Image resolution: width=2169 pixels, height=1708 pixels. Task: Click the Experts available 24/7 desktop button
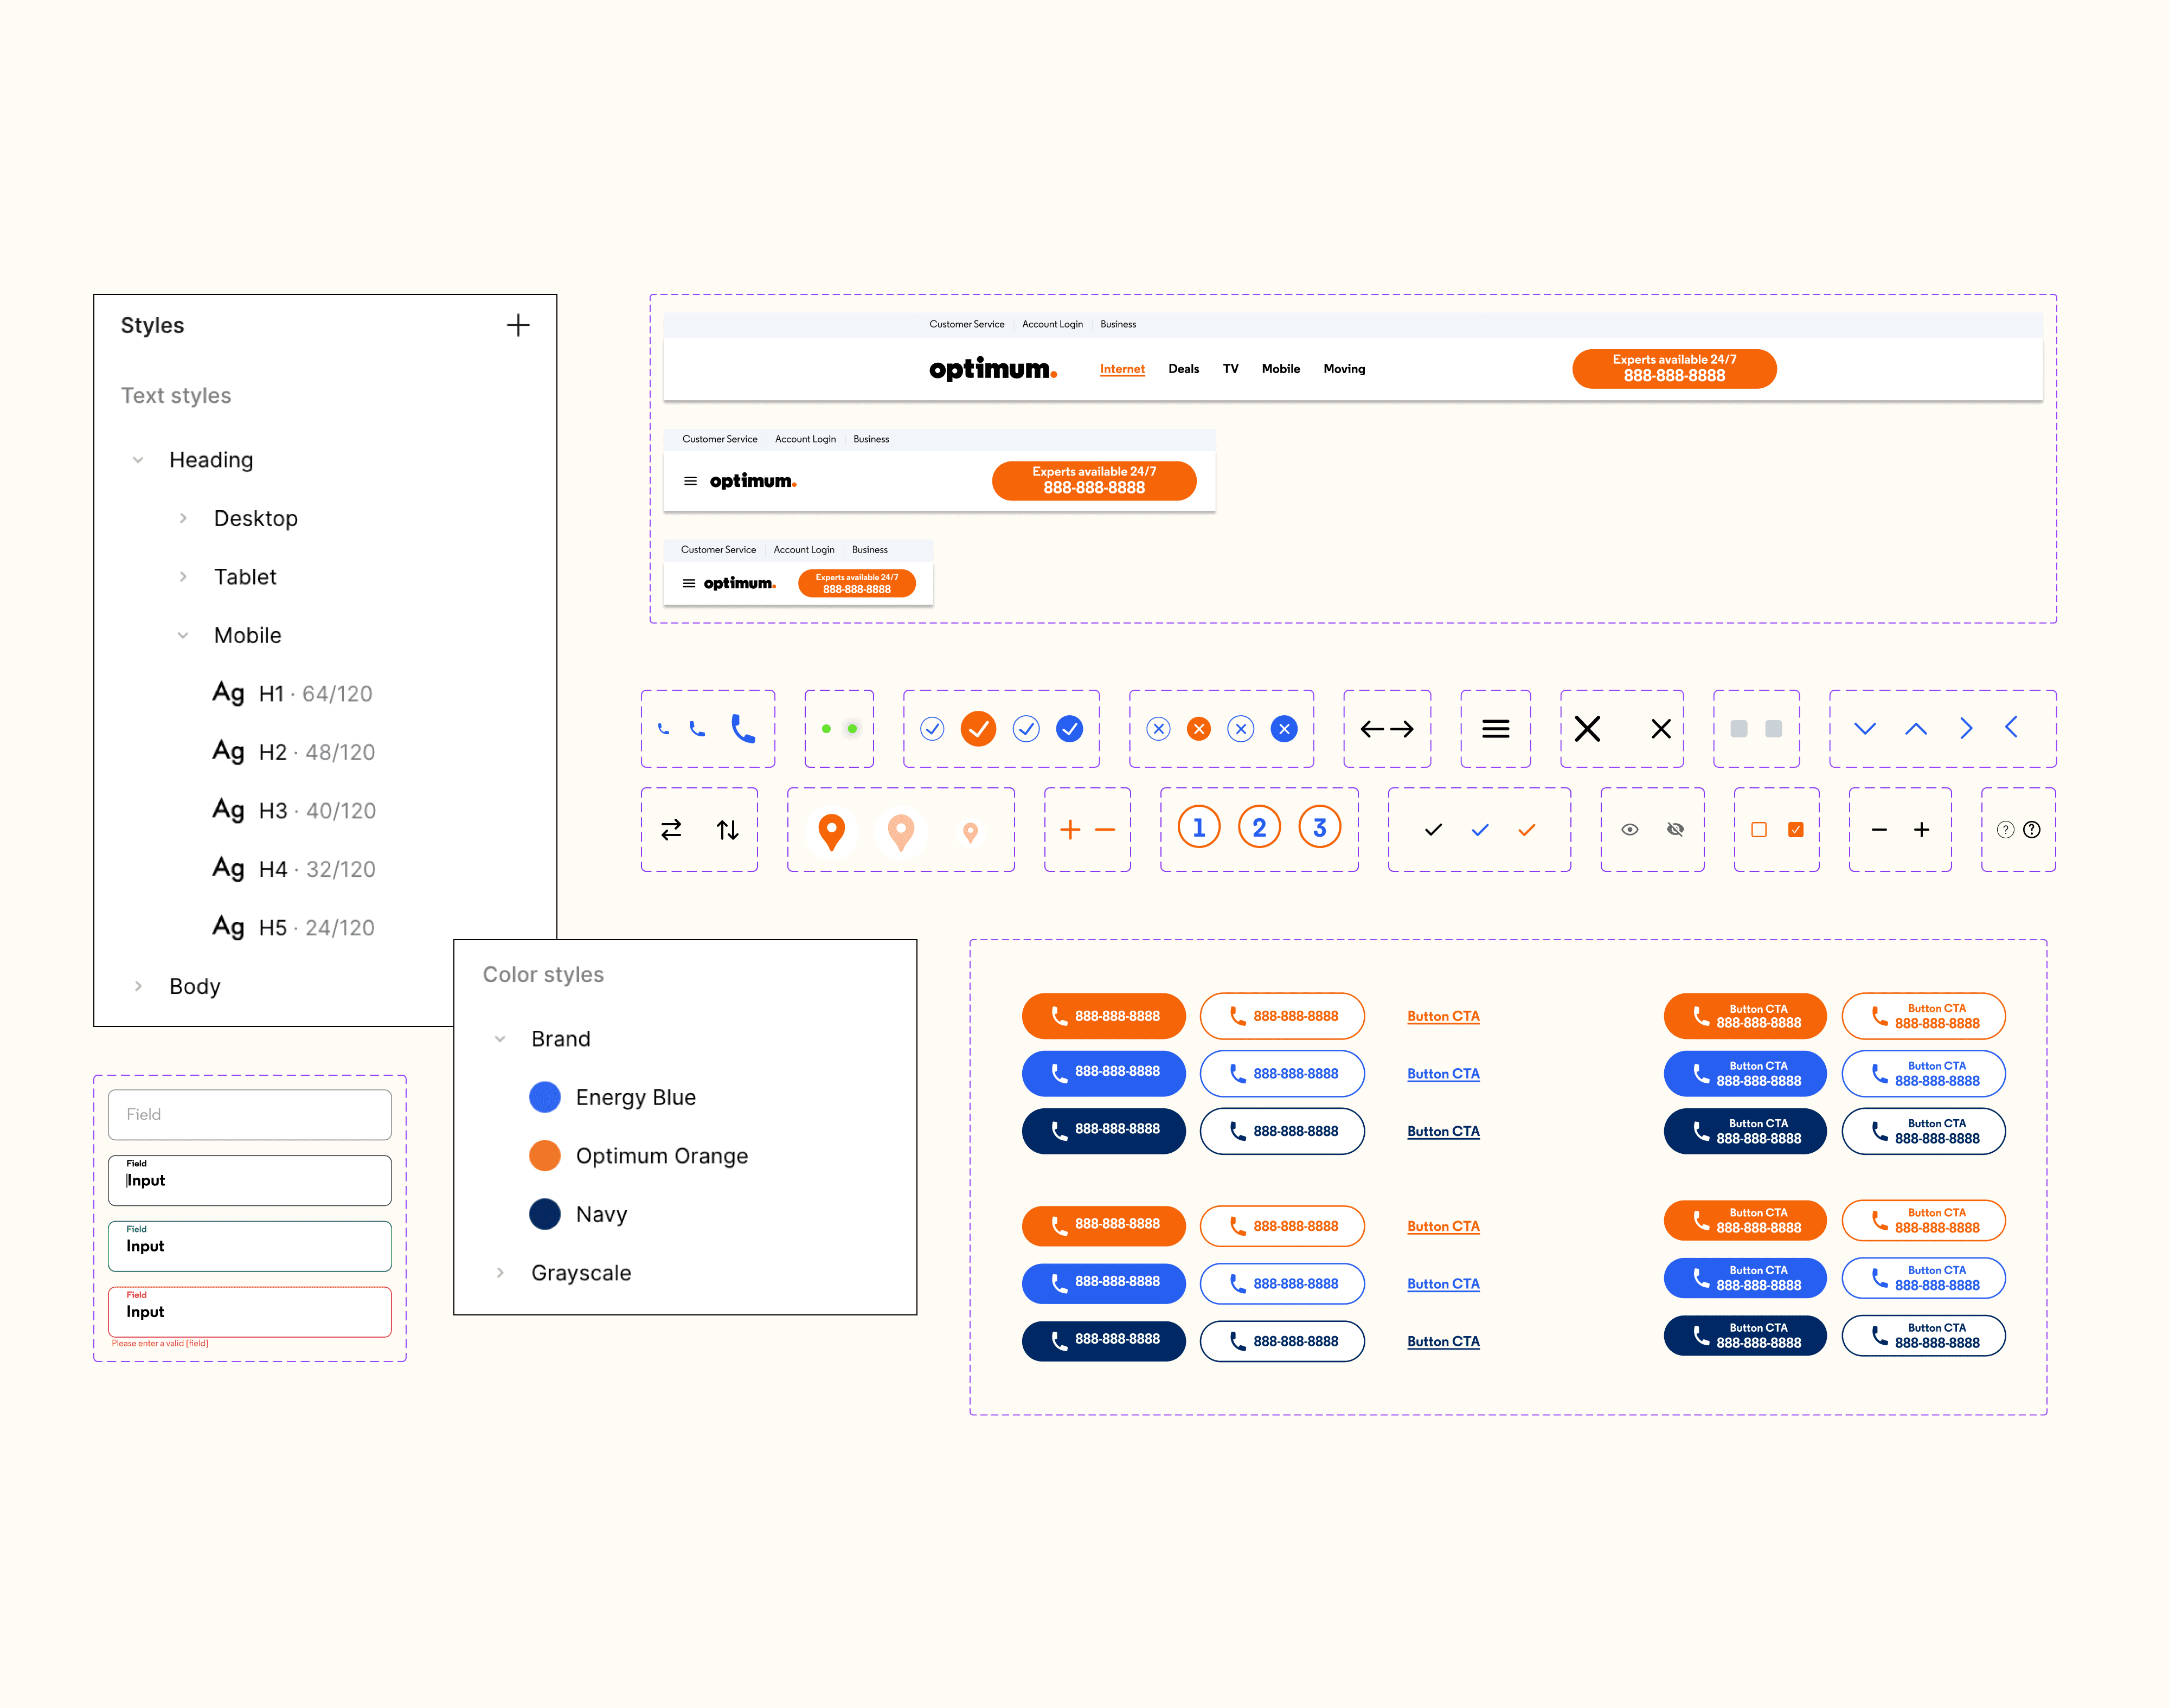click(x=1673, y=368)
